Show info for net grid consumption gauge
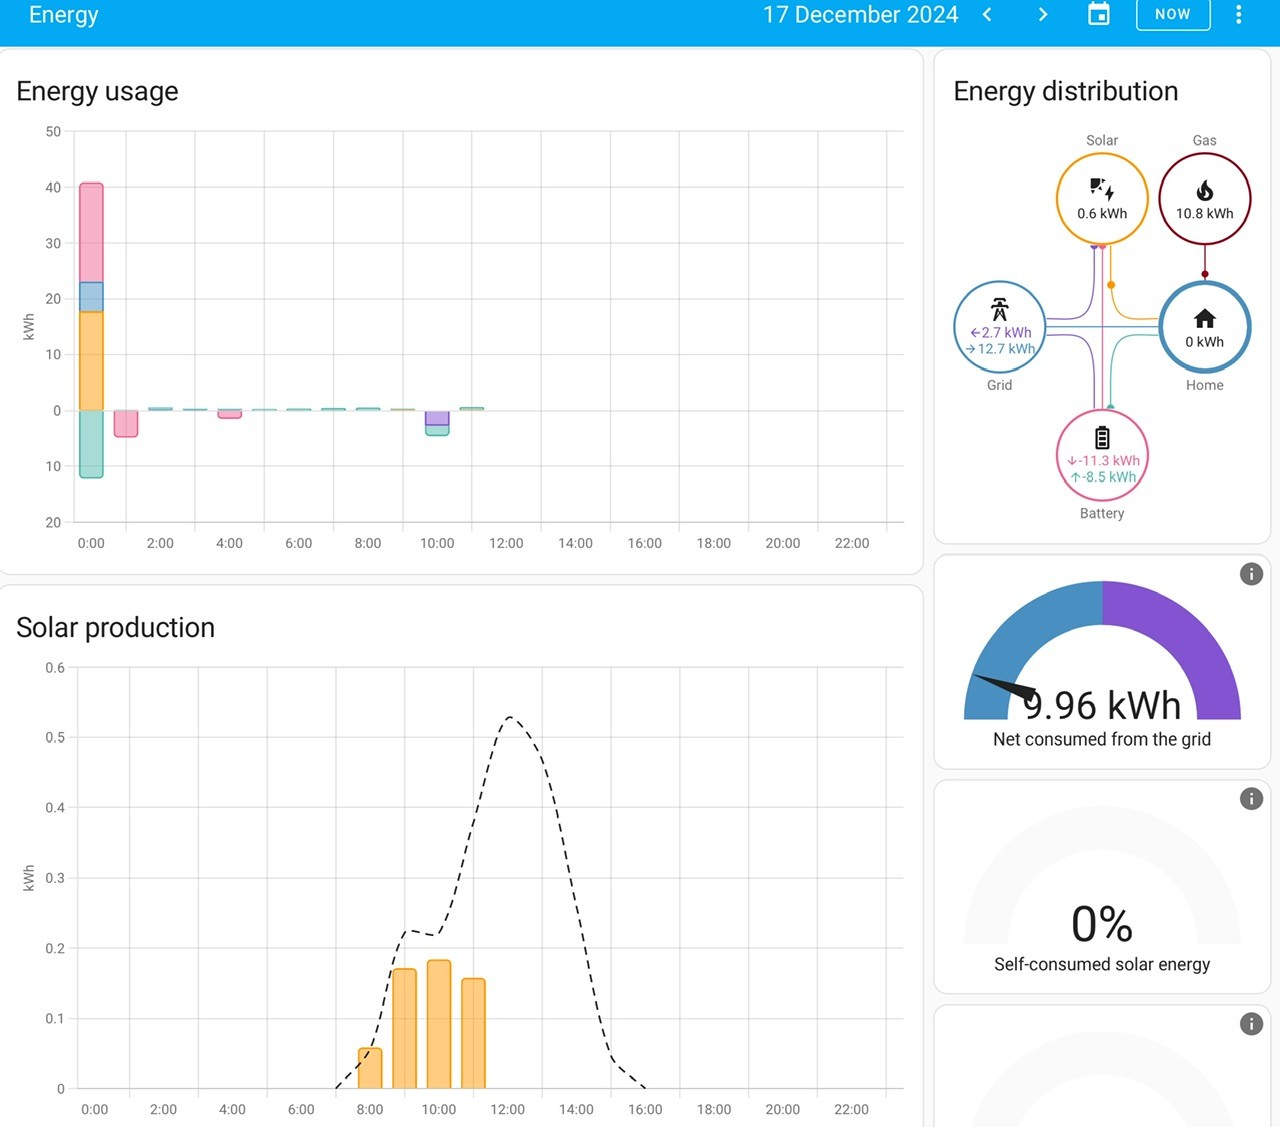 click(x=1251, y=574)
